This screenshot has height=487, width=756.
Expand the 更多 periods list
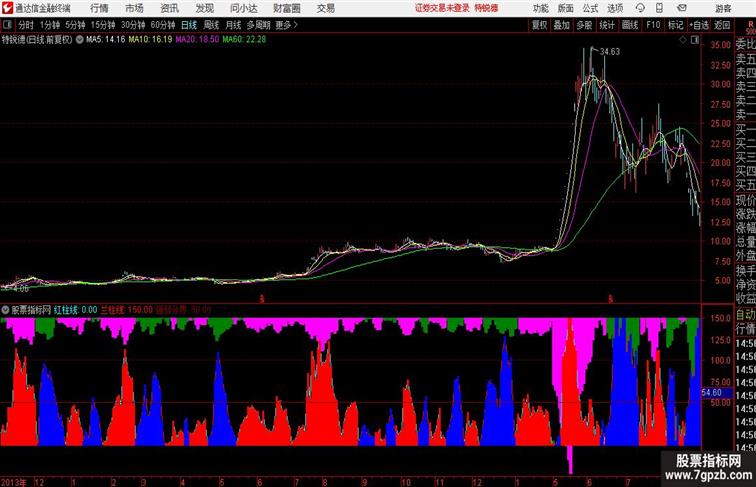[x=287, y=25]
